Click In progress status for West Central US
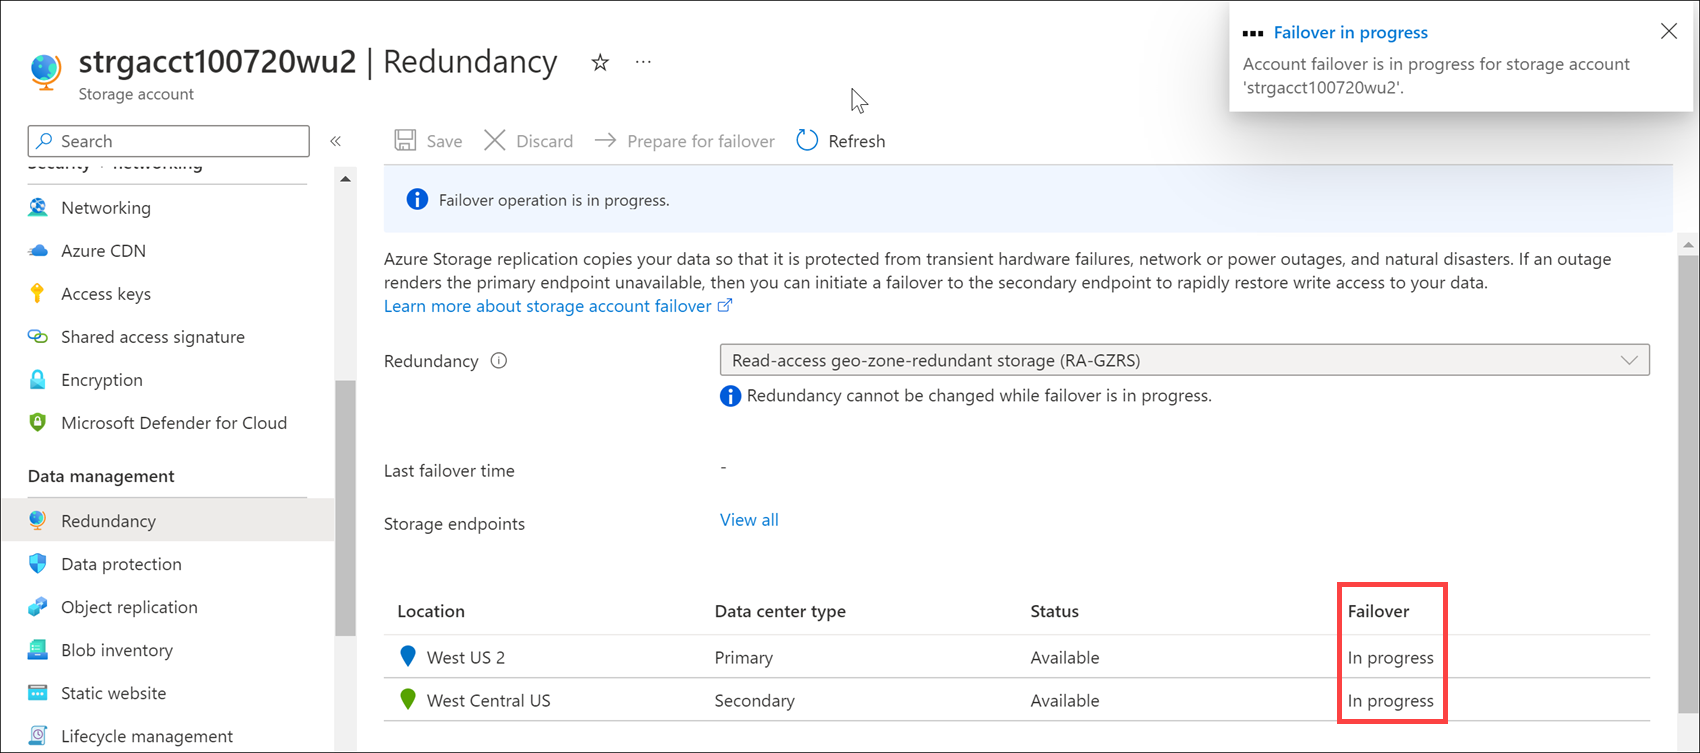This screenshot has width=1700, height=753. [1390, 700]
